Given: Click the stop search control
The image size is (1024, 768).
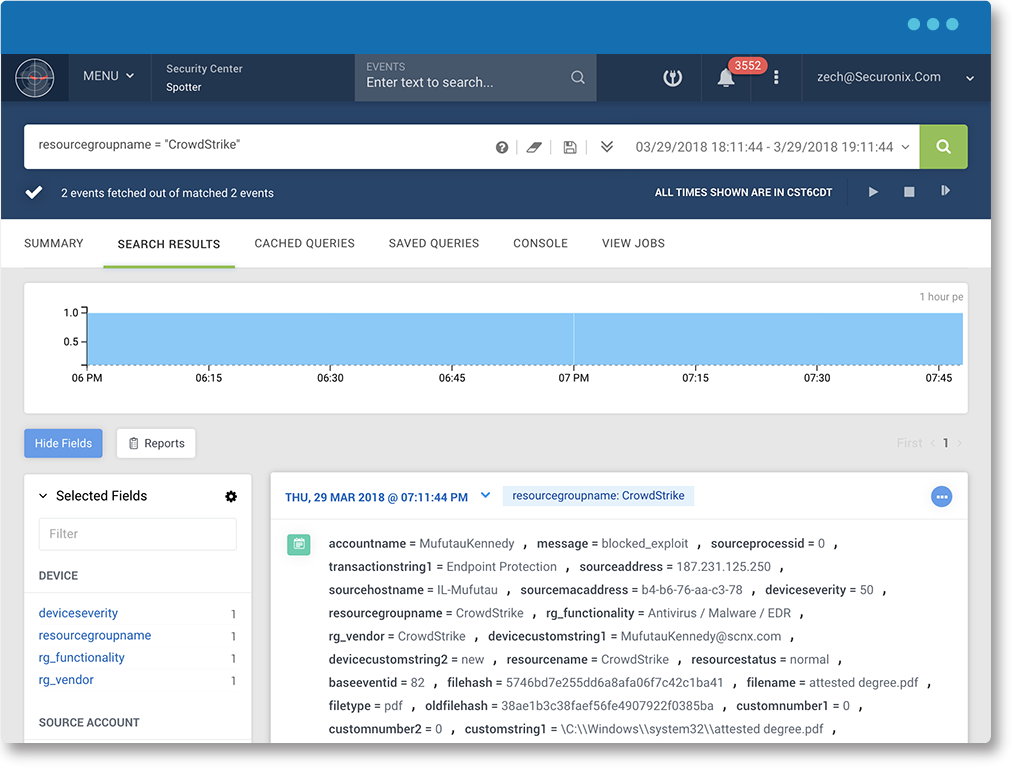Looking at the screenshot, I should point(909,191).
